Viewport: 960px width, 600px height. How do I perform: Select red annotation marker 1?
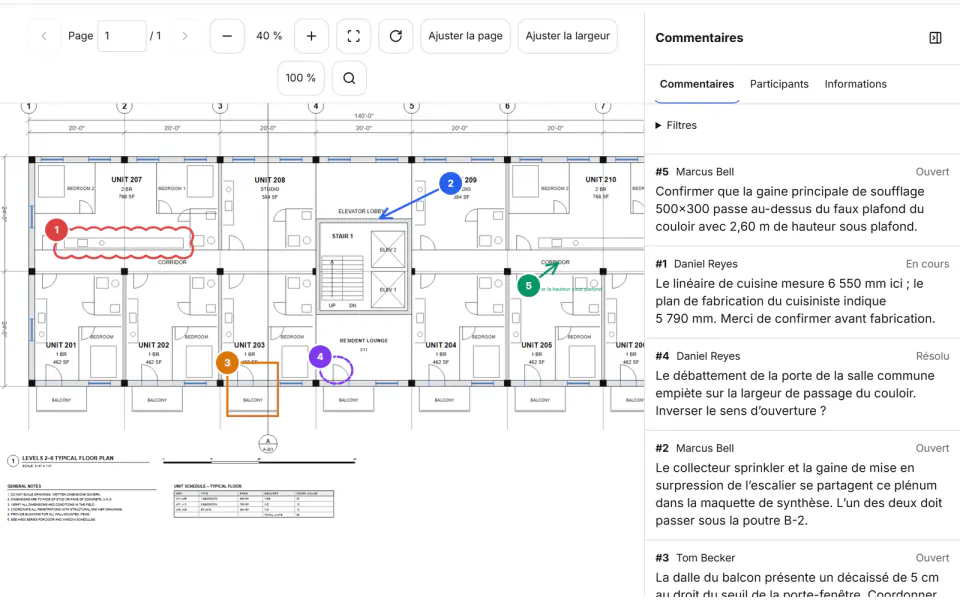point(56,230)
